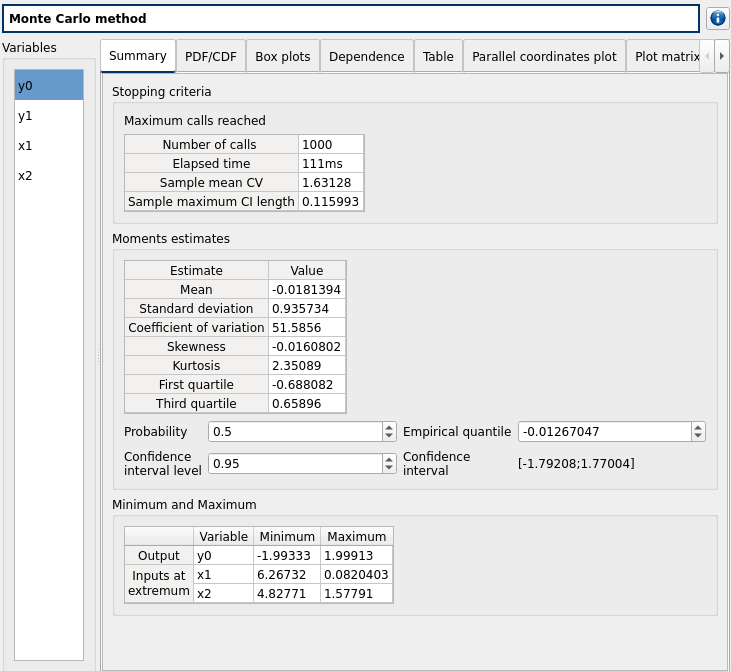Click Kurtosis value 2.35089
The image size is (731, 671).
307,366
